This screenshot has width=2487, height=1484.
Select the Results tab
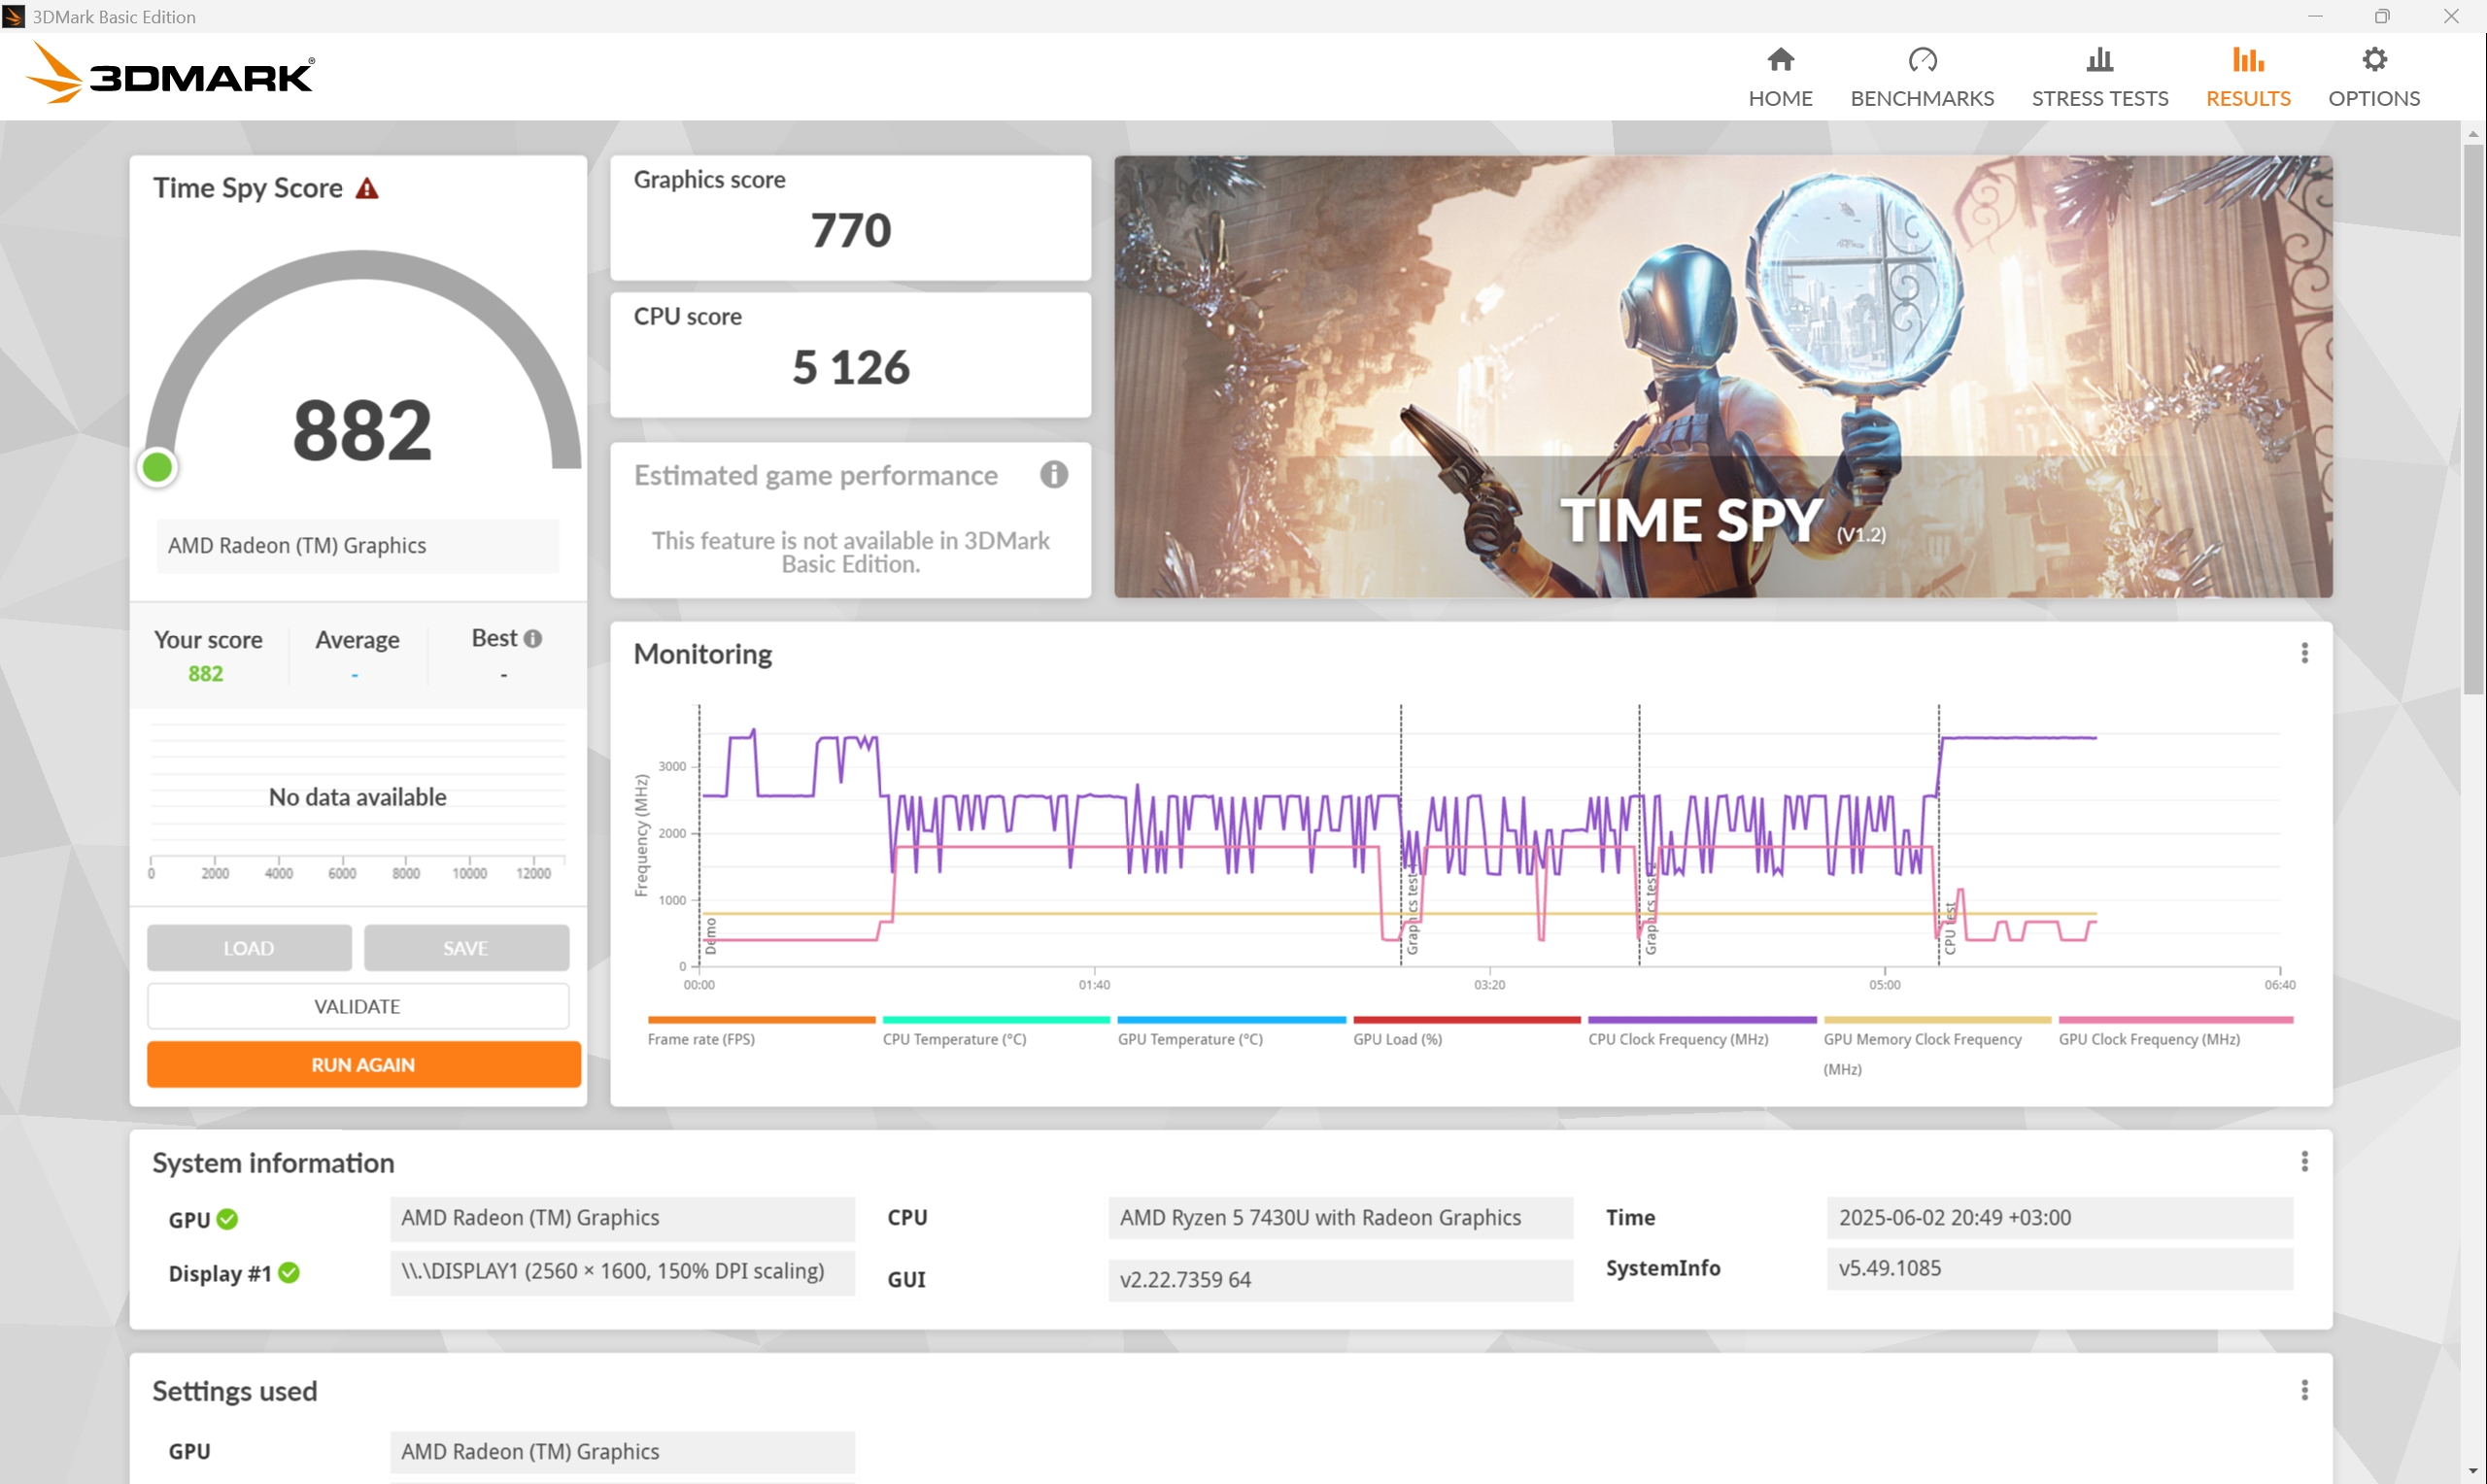coord(2247,75)
